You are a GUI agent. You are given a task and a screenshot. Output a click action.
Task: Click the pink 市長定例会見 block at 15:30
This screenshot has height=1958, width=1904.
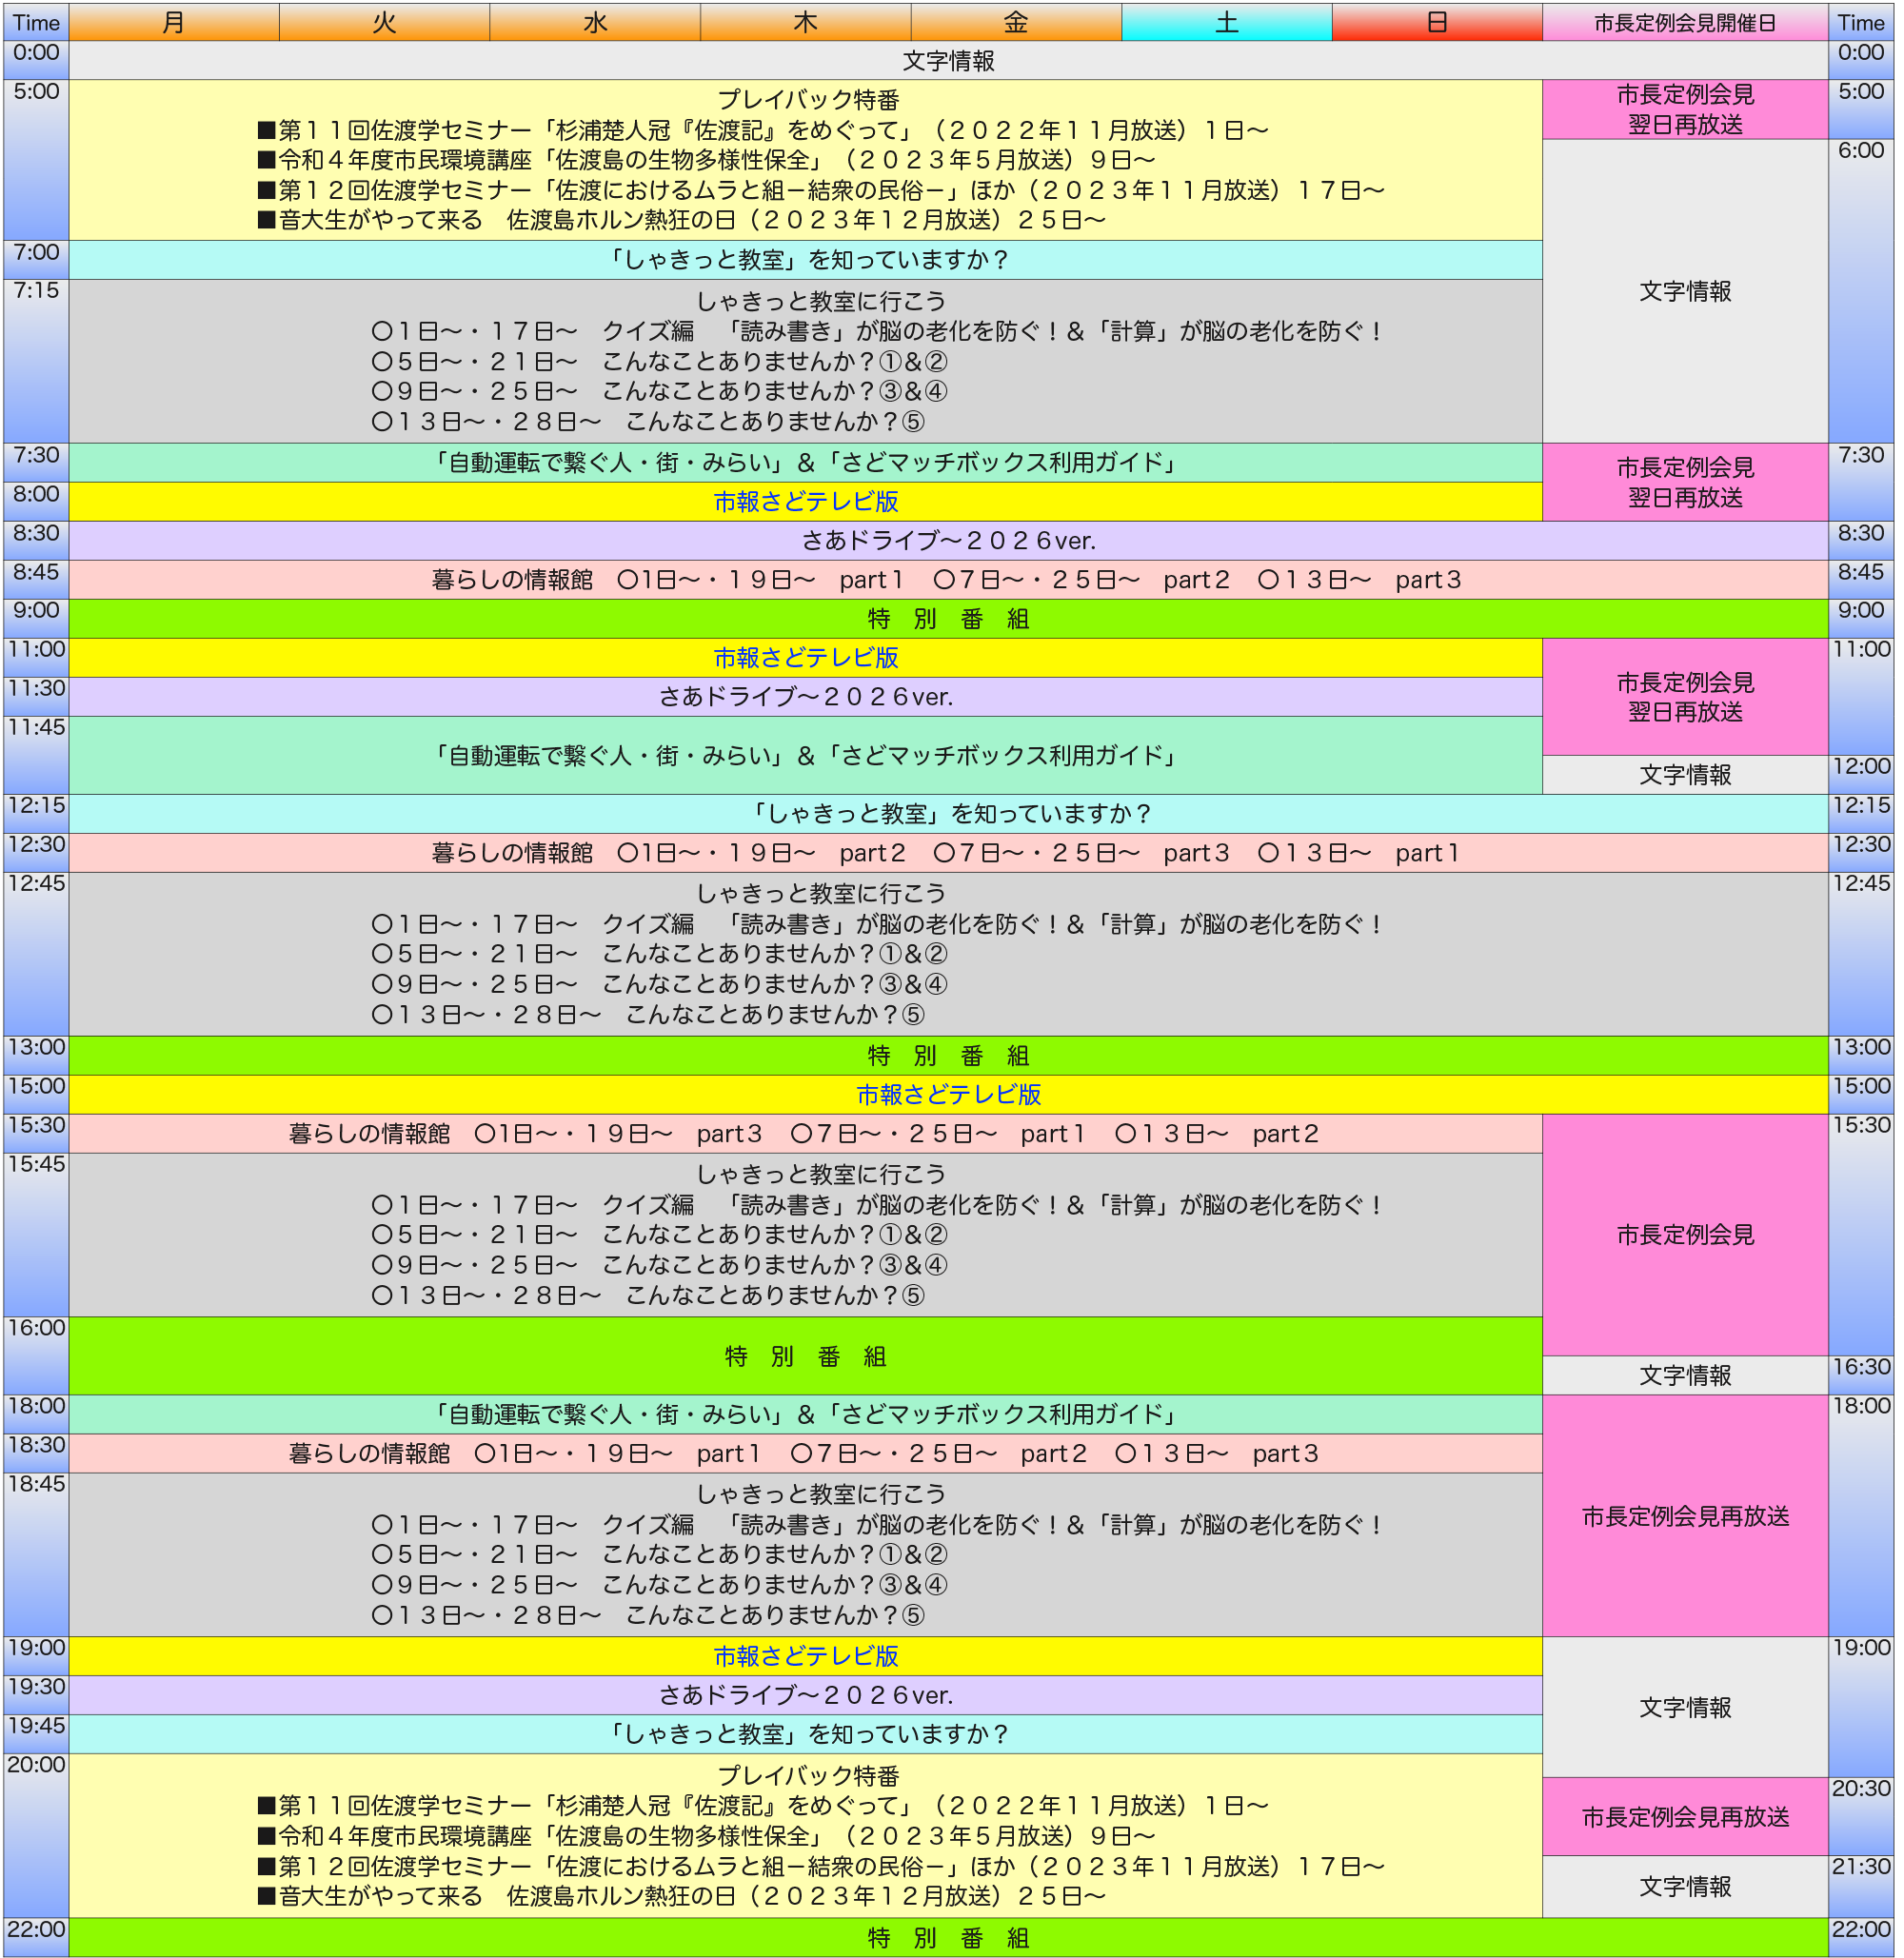click(x=1685, y=1235)
